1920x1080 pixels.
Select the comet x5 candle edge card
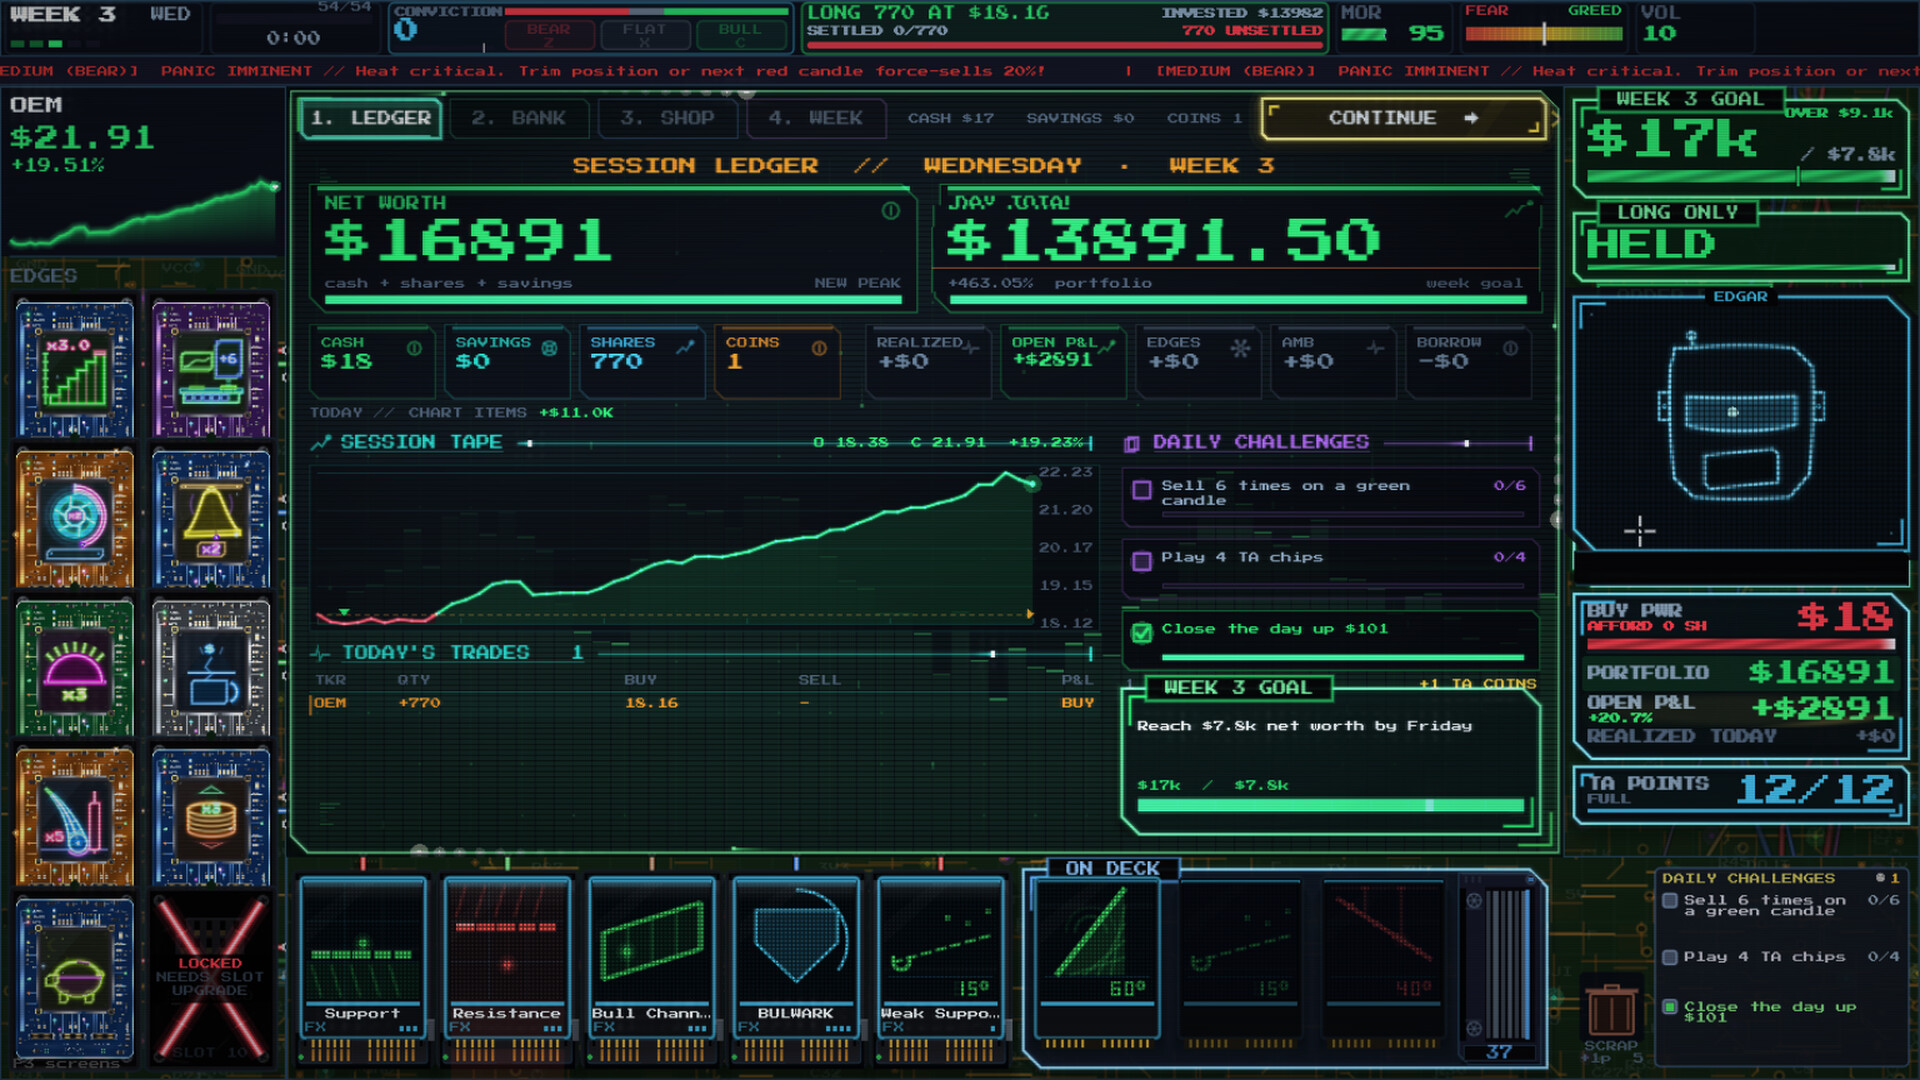[x=75, y=817]
